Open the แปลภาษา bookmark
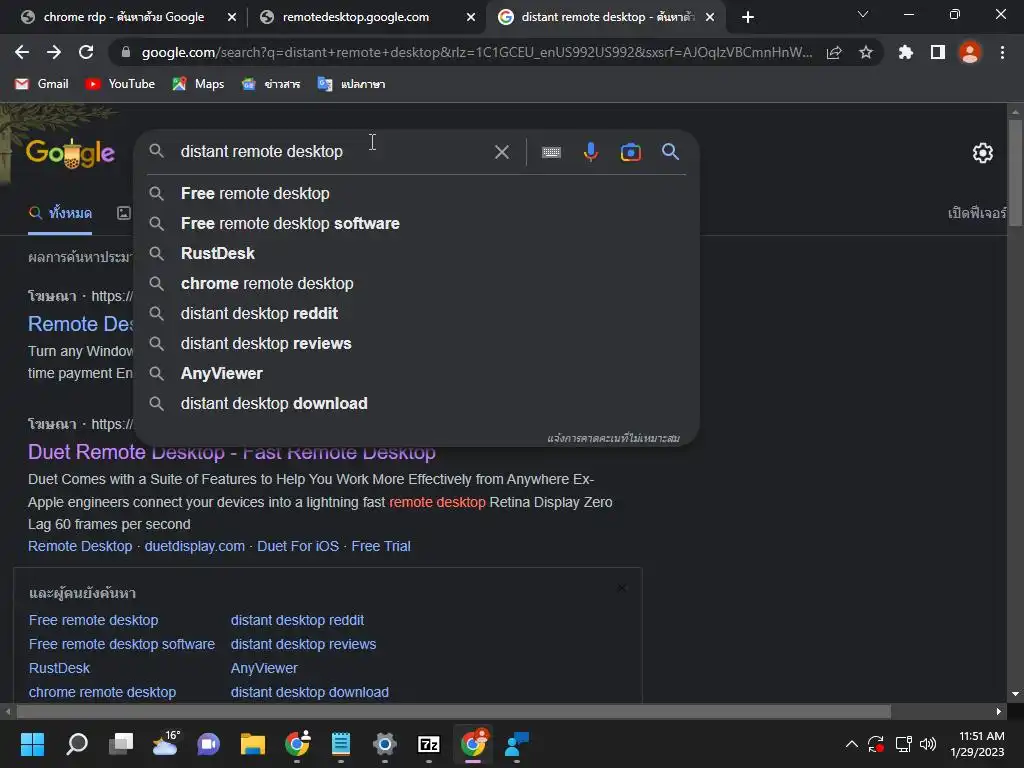This screenshot has width=1024, height=768. (x=351, y=84)
